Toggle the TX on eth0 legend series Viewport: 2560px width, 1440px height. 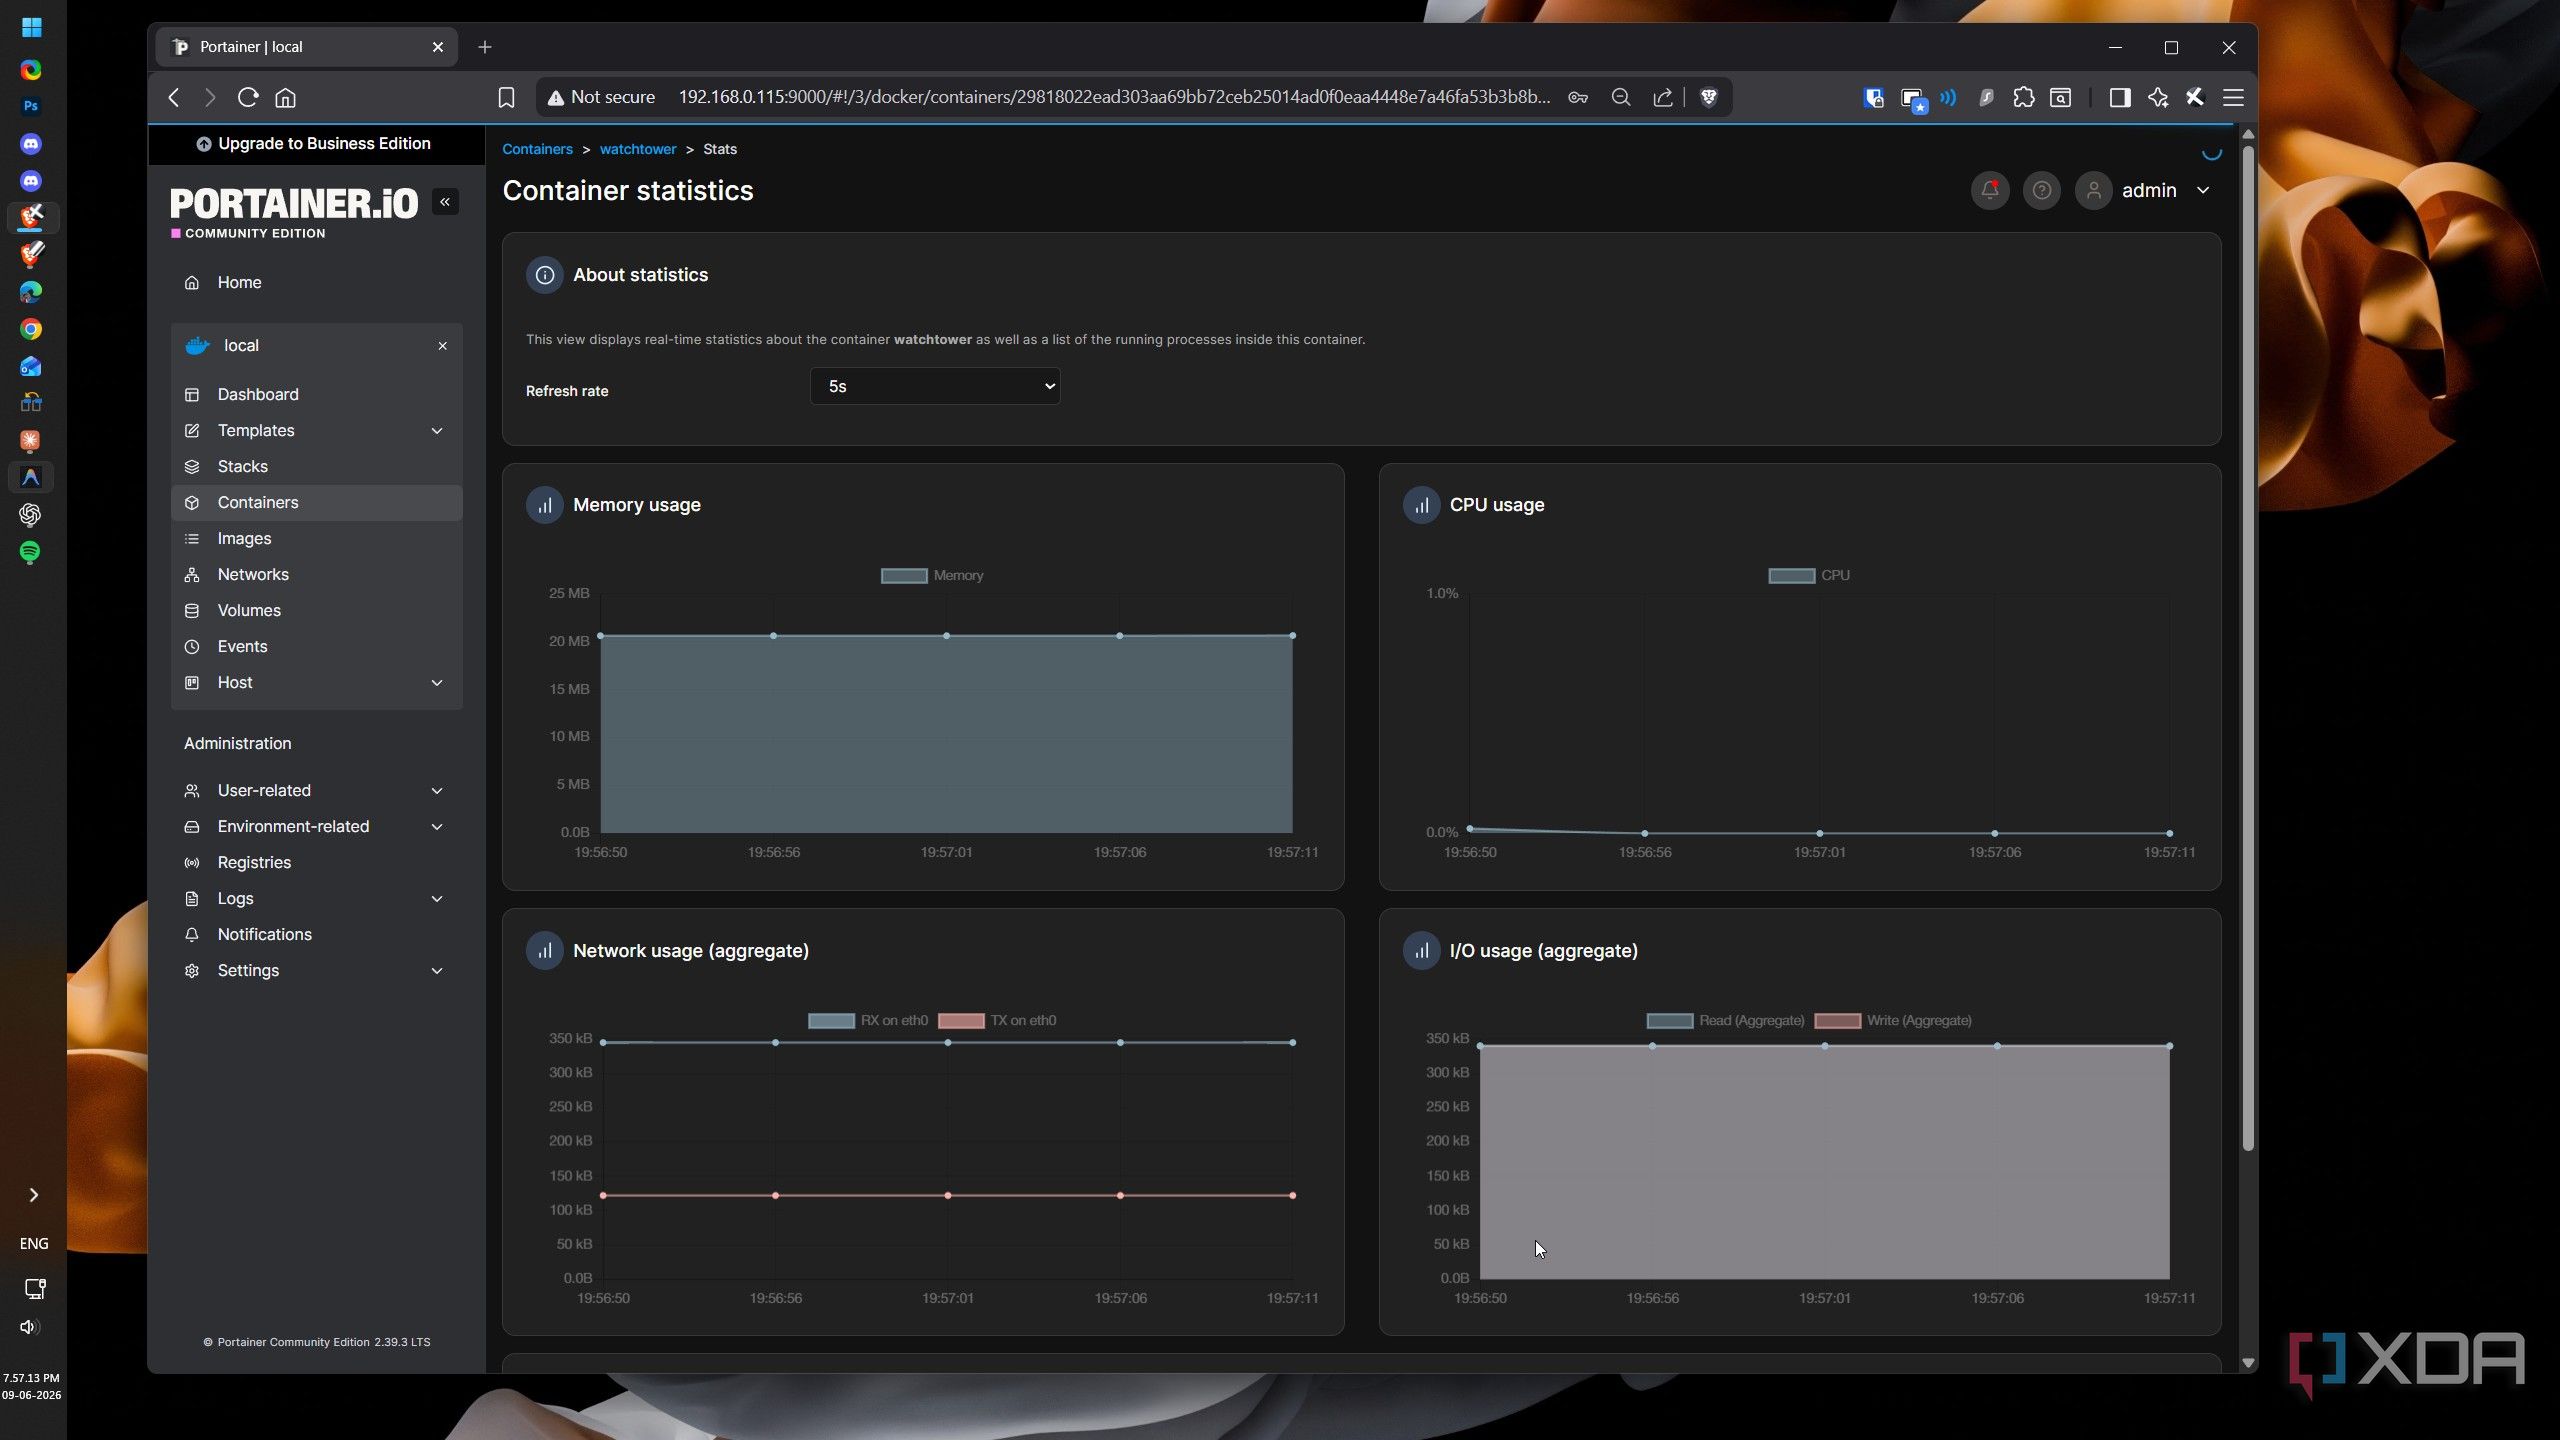pos(997,1020)
